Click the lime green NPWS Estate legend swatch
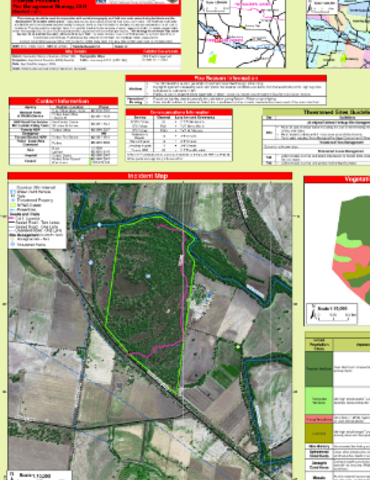 pyautogui.click(x=13, y=205)
